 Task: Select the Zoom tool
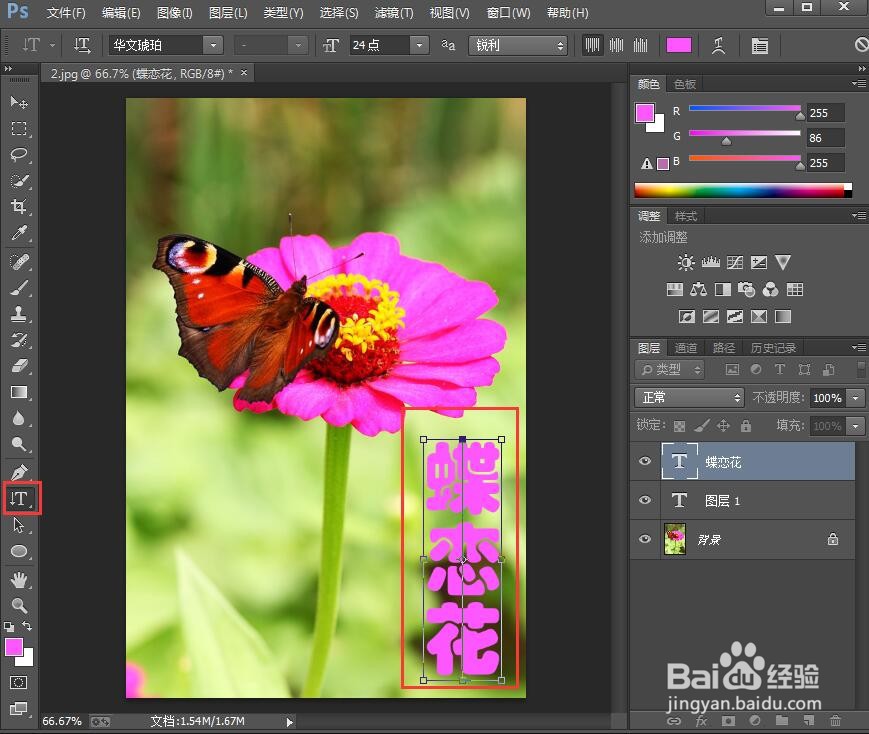click(x=19, y=605)
